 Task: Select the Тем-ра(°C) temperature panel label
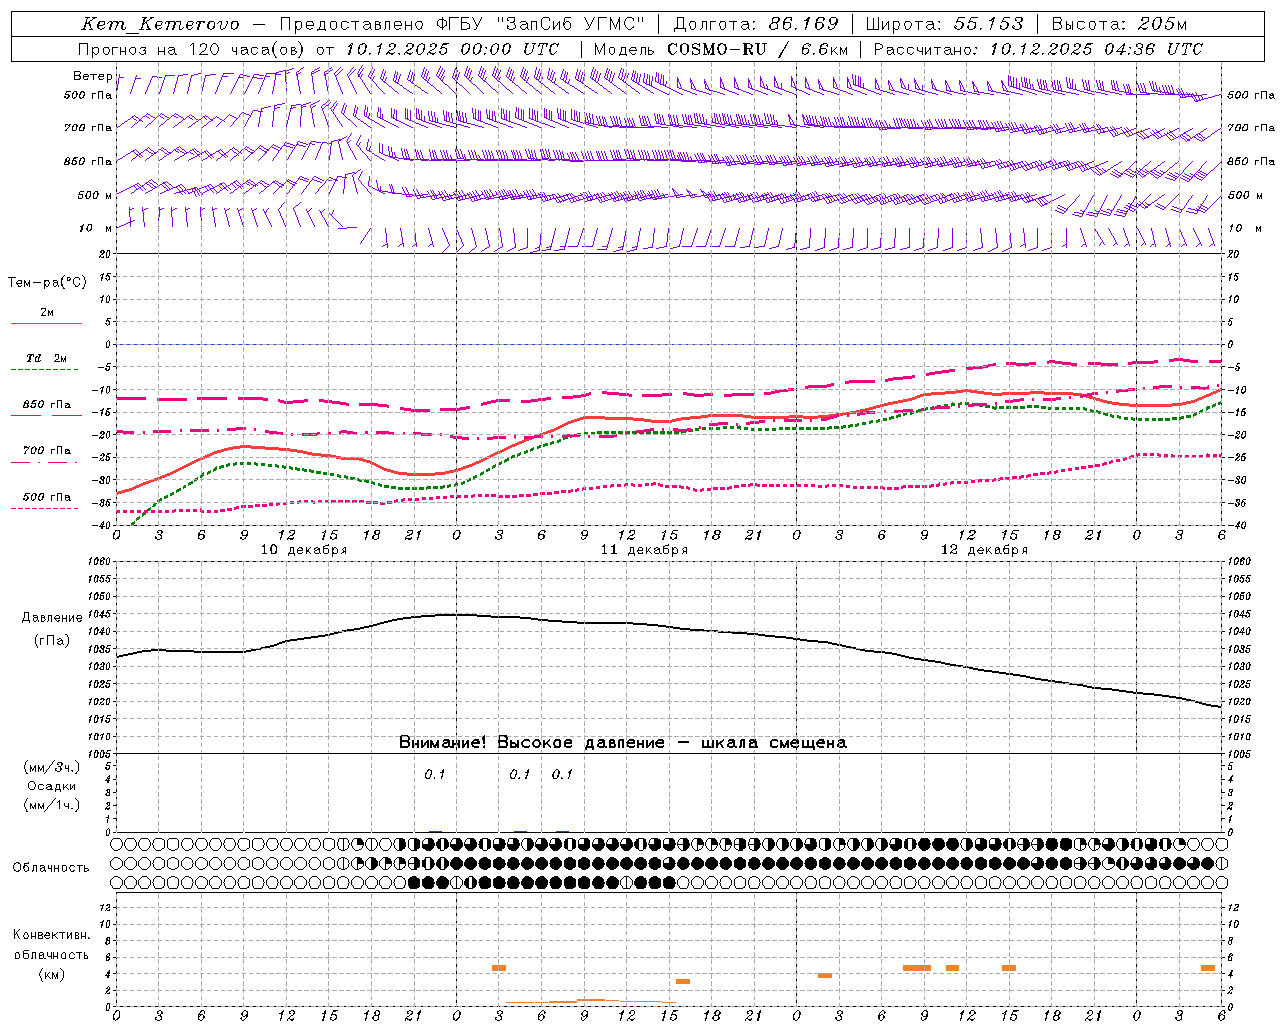47,283
